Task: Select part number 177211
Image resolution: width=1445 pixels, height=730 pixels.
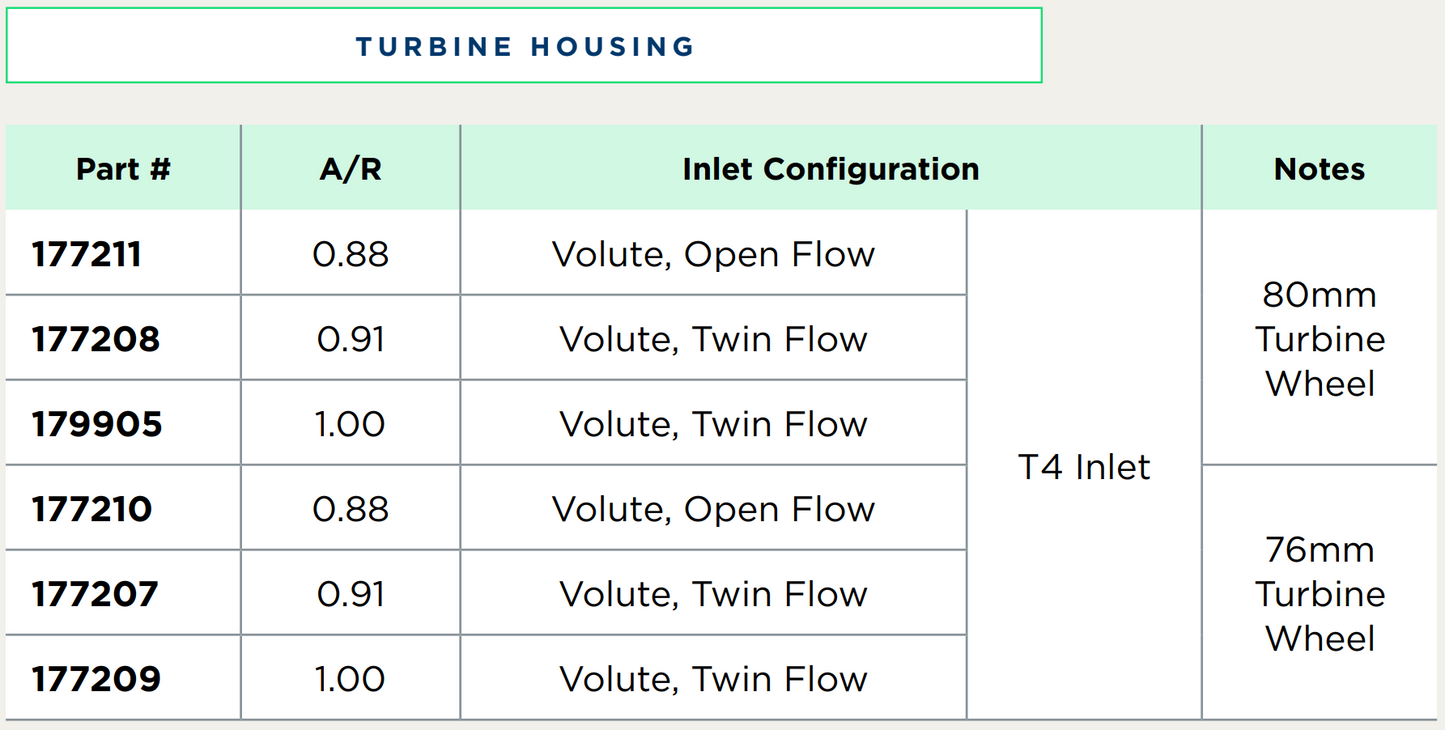Action: pyautogui.click(x=87, y=254)
